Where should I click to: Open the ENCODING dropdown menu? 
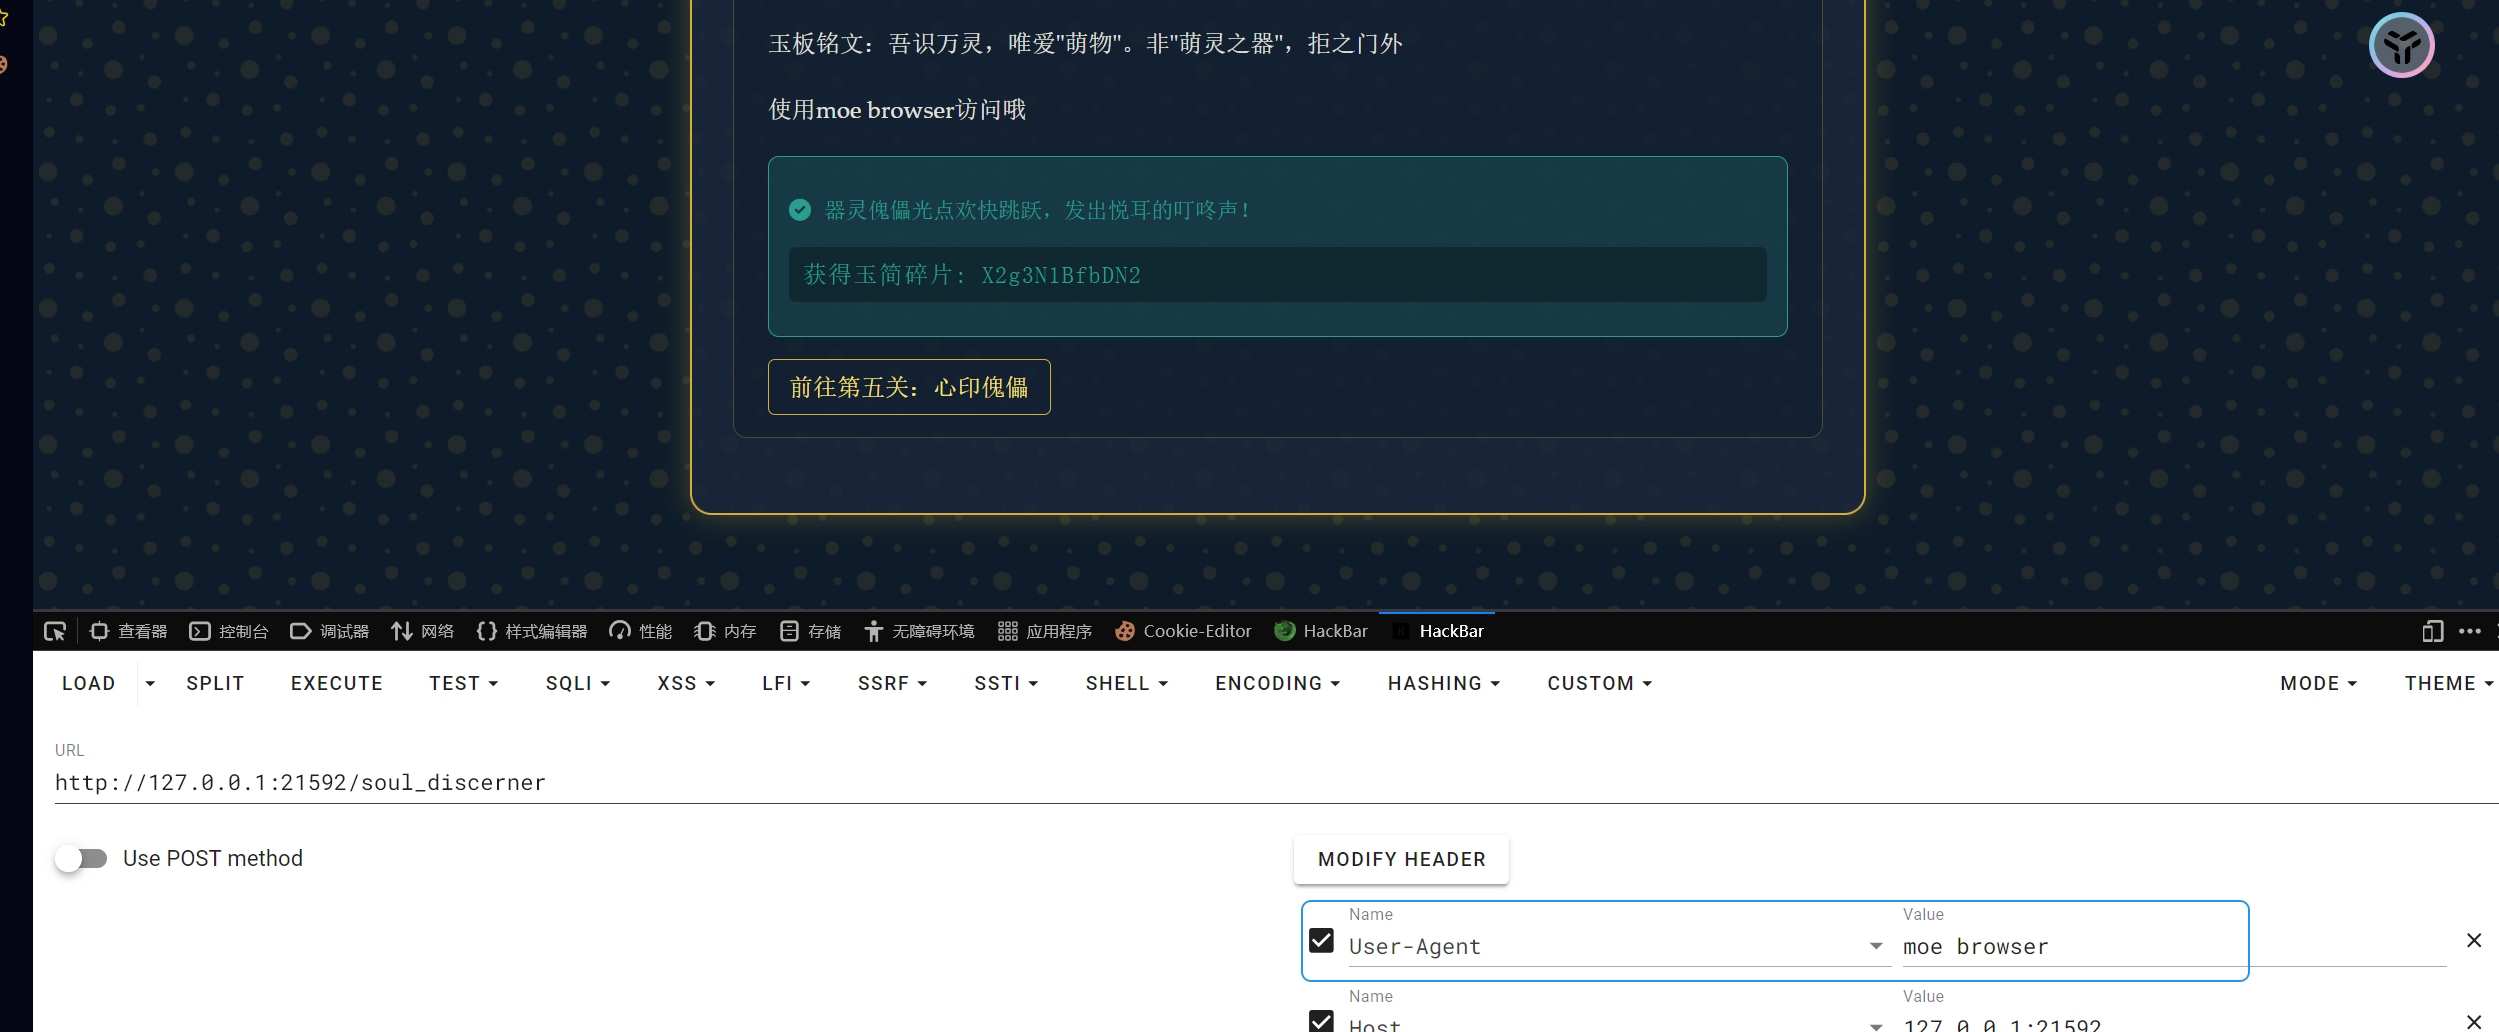[x=1278, y=683]
